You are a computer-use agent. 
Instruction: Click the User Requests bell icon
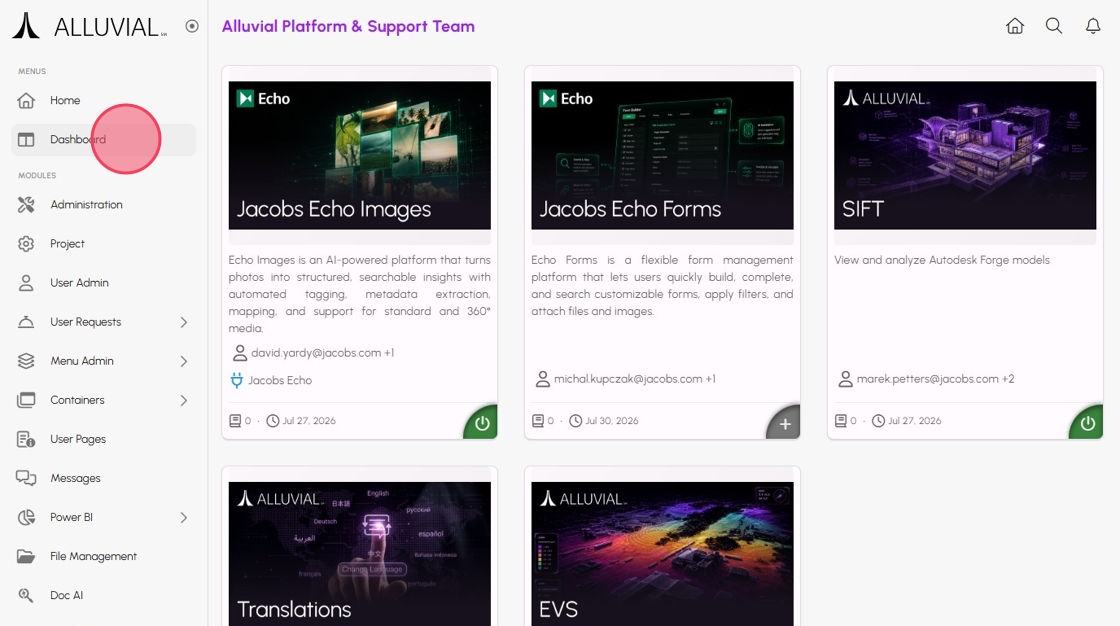(x=26, y=322)
